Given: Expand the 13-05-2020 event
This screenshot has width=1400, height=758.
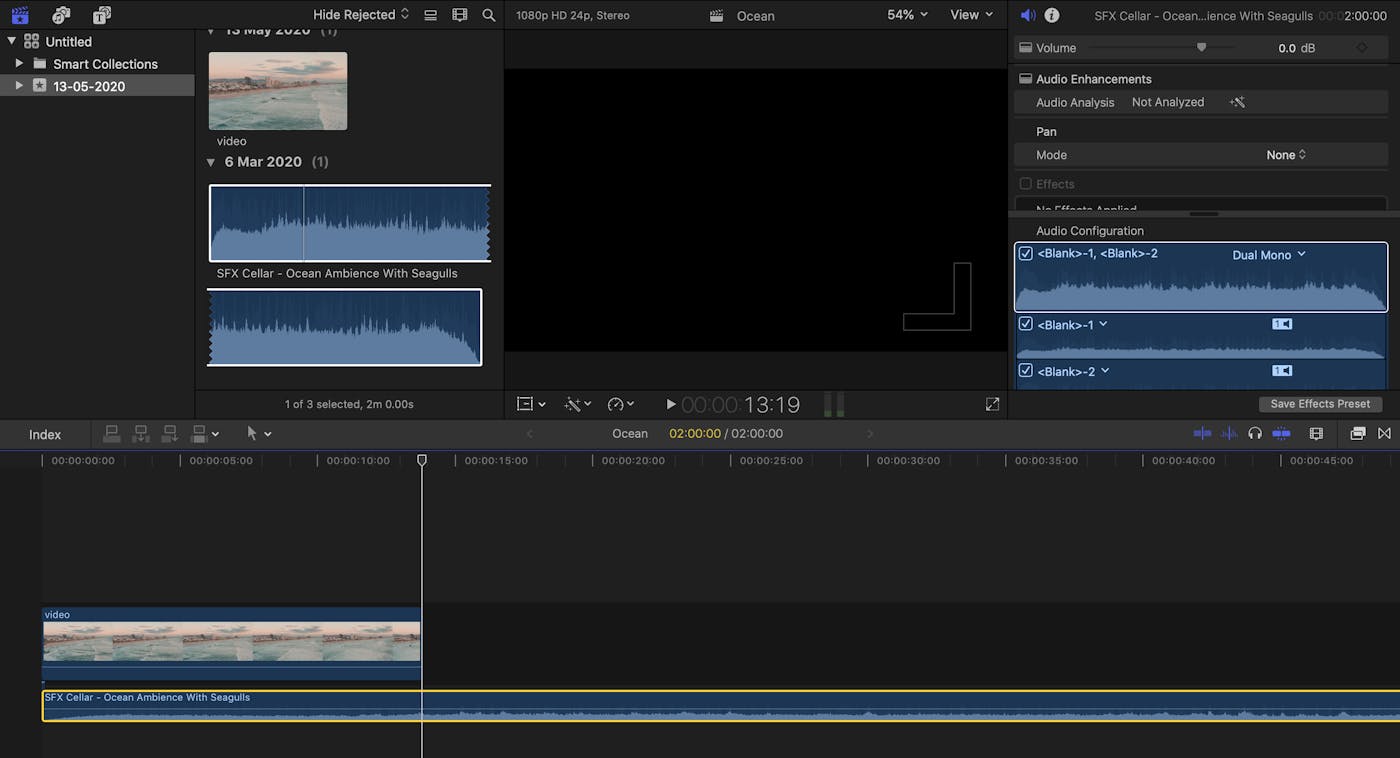Looking at the screenshot, I should [19, 86].
